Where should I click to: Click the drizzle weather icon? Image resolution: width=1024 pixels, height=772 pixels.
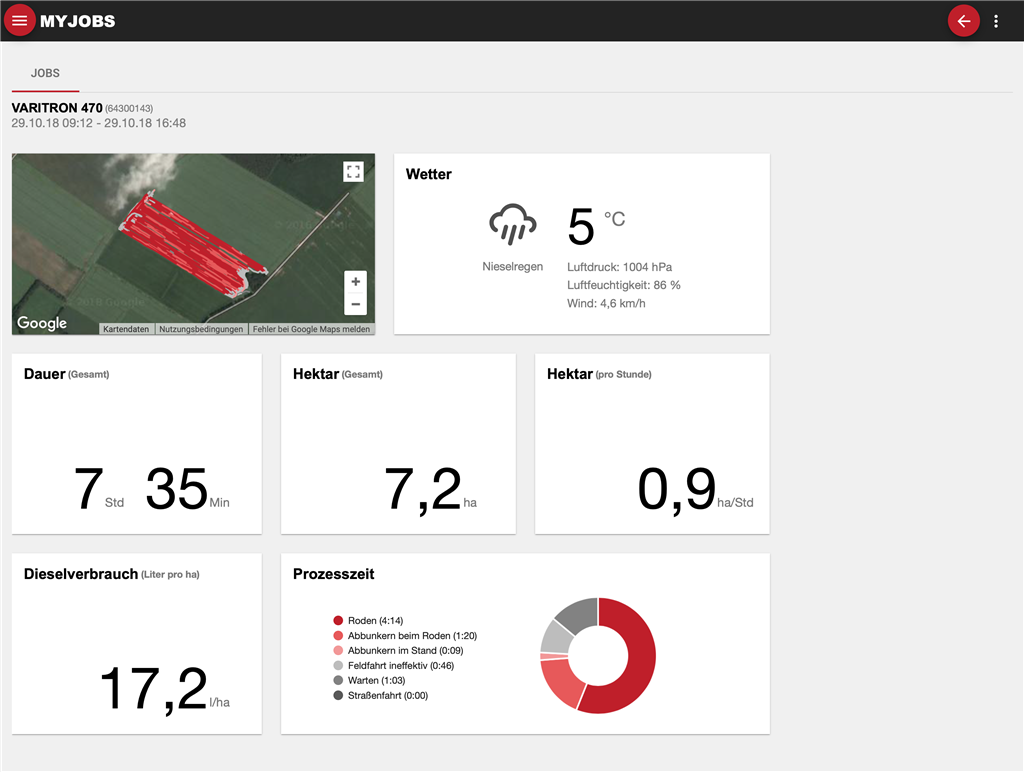pos(513,224)
